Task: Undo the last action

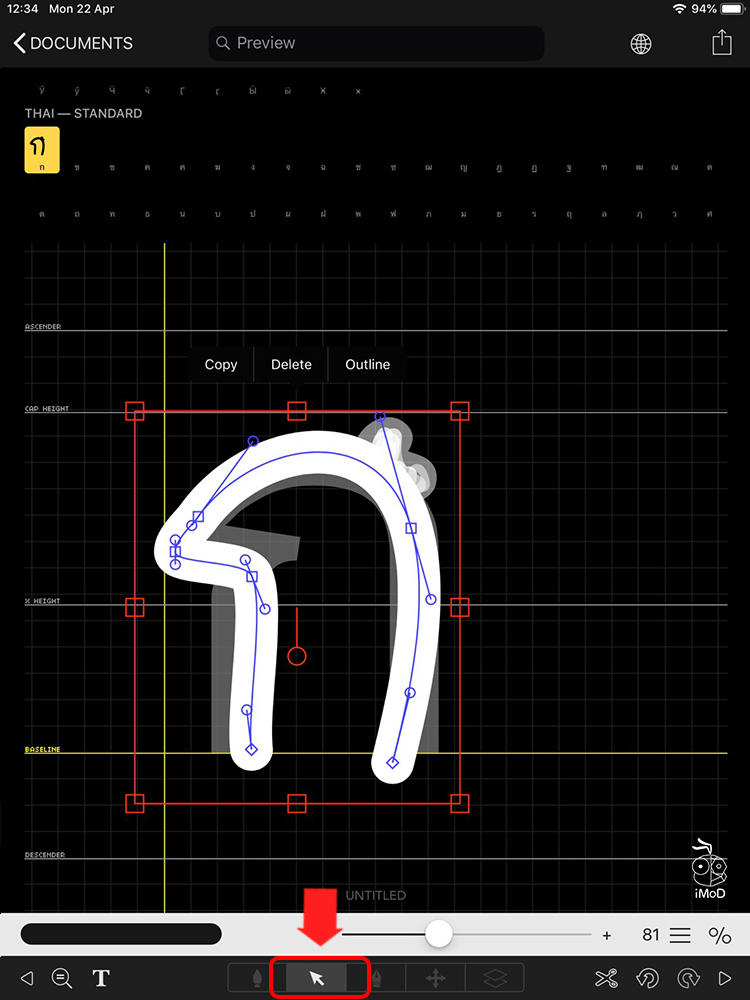Action: pos(648,978)
